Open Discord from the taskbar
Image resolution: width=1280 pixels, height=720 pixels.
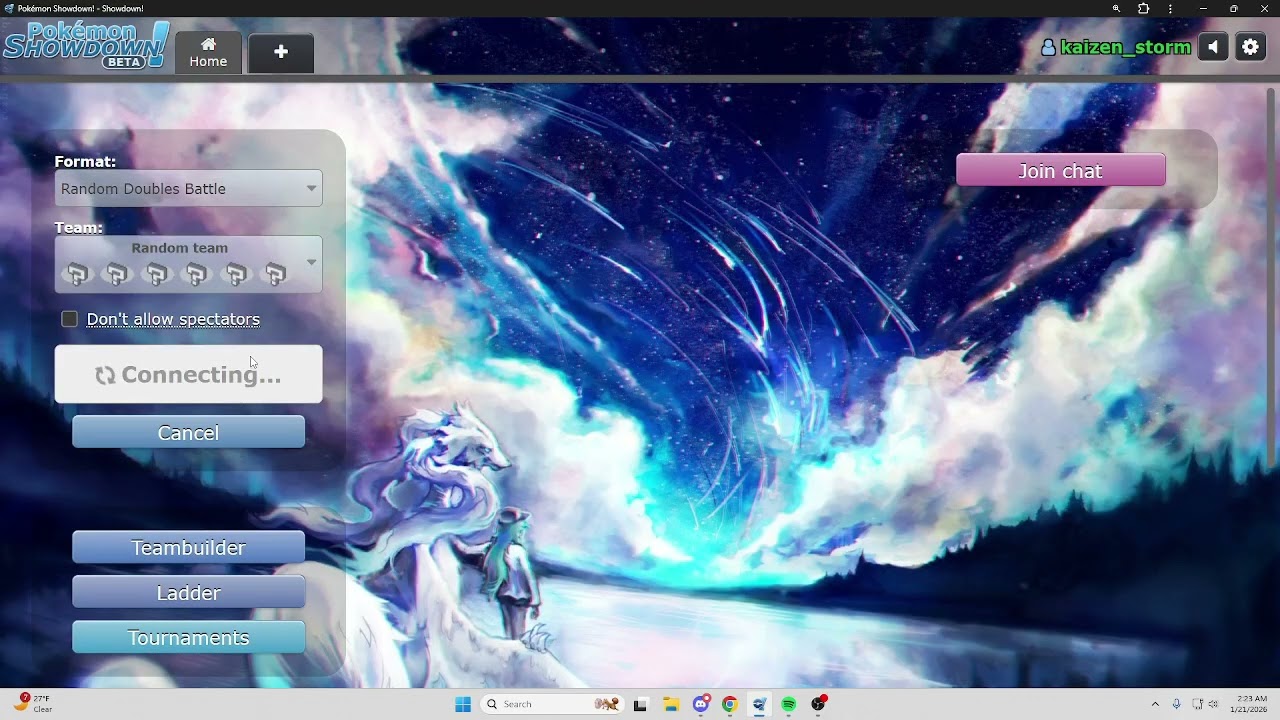click(x=701, y=704)
